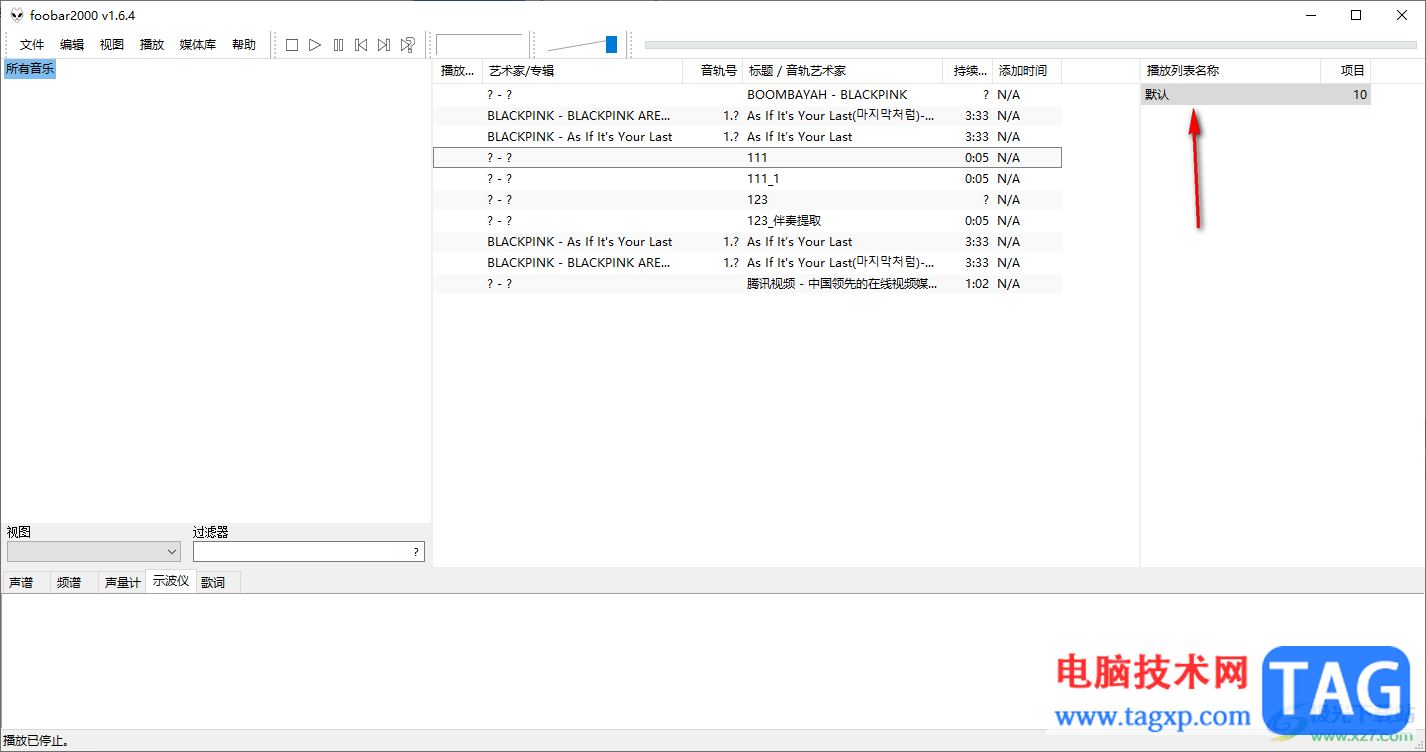Sort by 标题 / 音轨艺术家 column header
The height and width of the screenshot is (752, 1426).
pyautogui.click(x=843, y=71)
